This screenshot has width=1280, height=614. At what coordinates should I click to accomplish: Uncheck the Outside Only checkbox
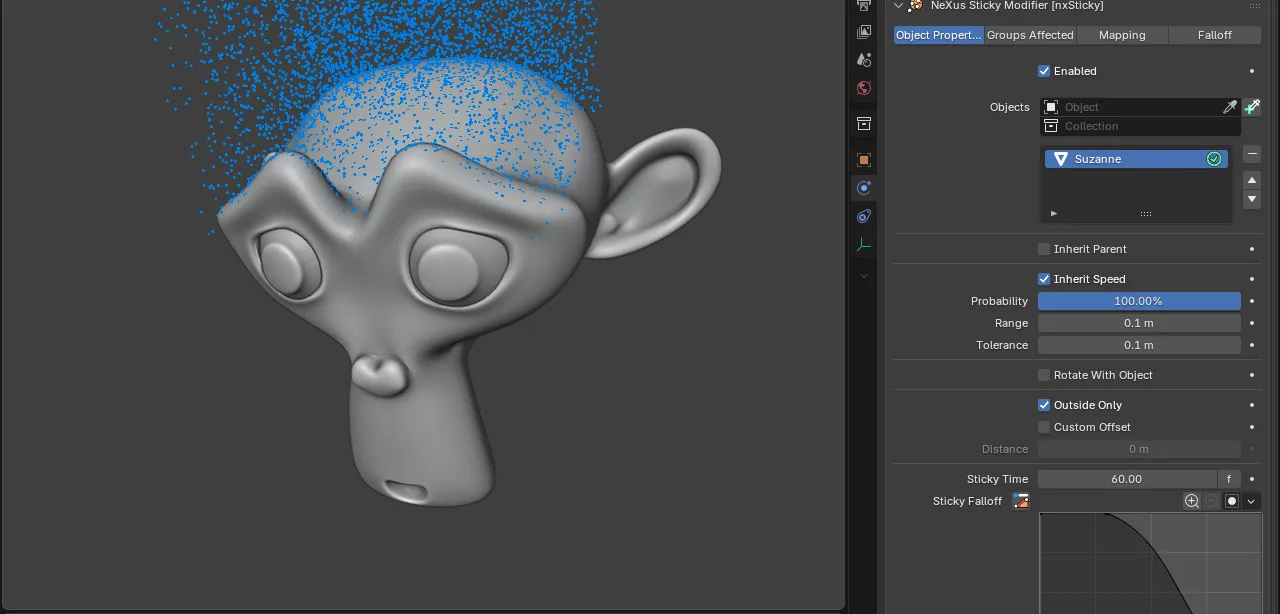(x=1044, y=405)
